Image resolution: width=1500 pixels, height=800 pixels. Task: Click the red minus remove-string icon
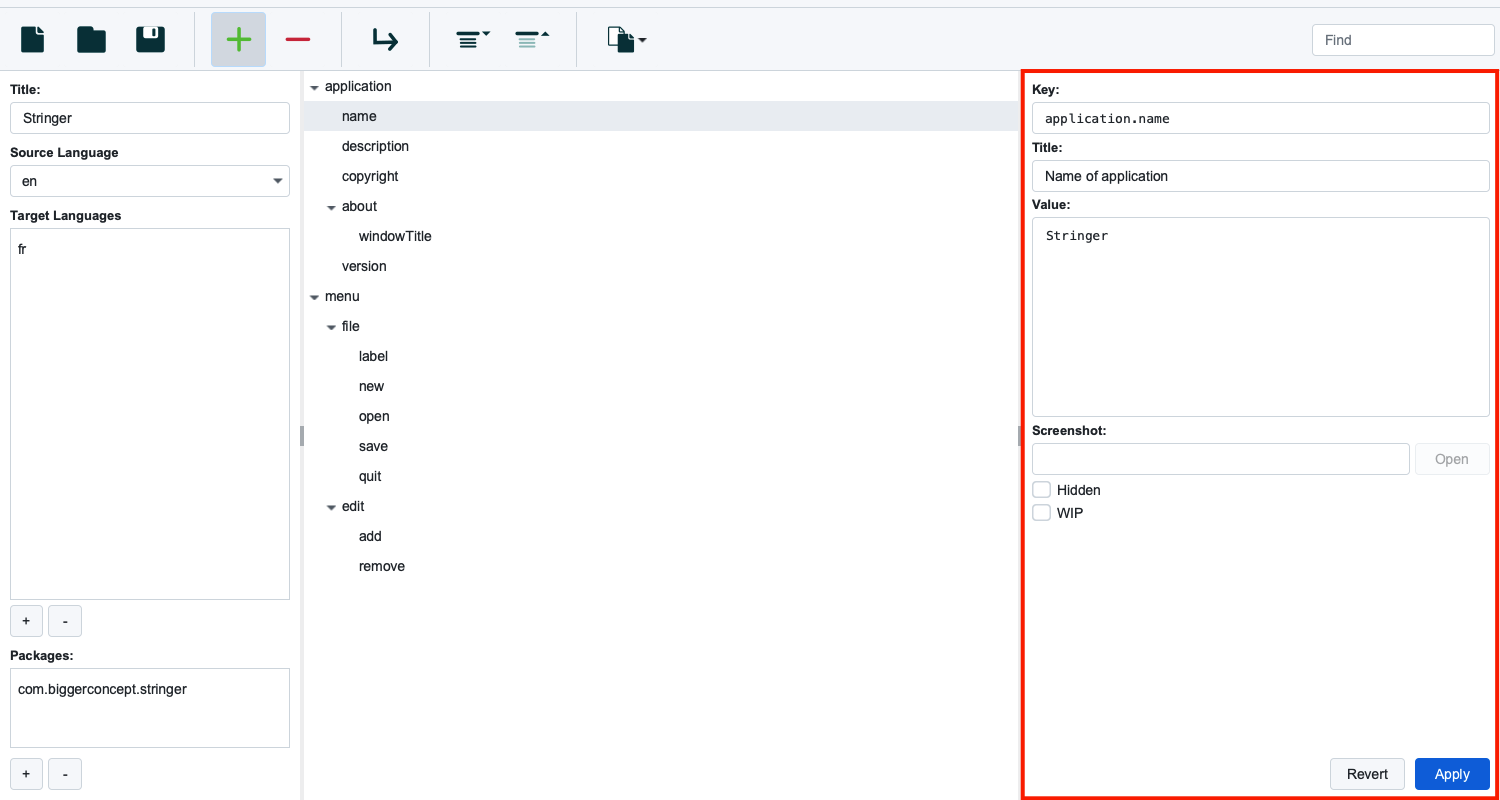tap(298, 39)
